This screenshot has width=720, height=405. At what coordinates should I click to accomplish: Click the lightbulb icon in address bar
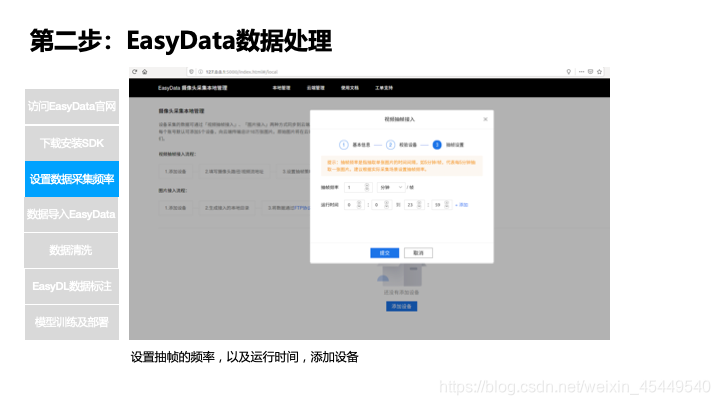click(568, 72)
